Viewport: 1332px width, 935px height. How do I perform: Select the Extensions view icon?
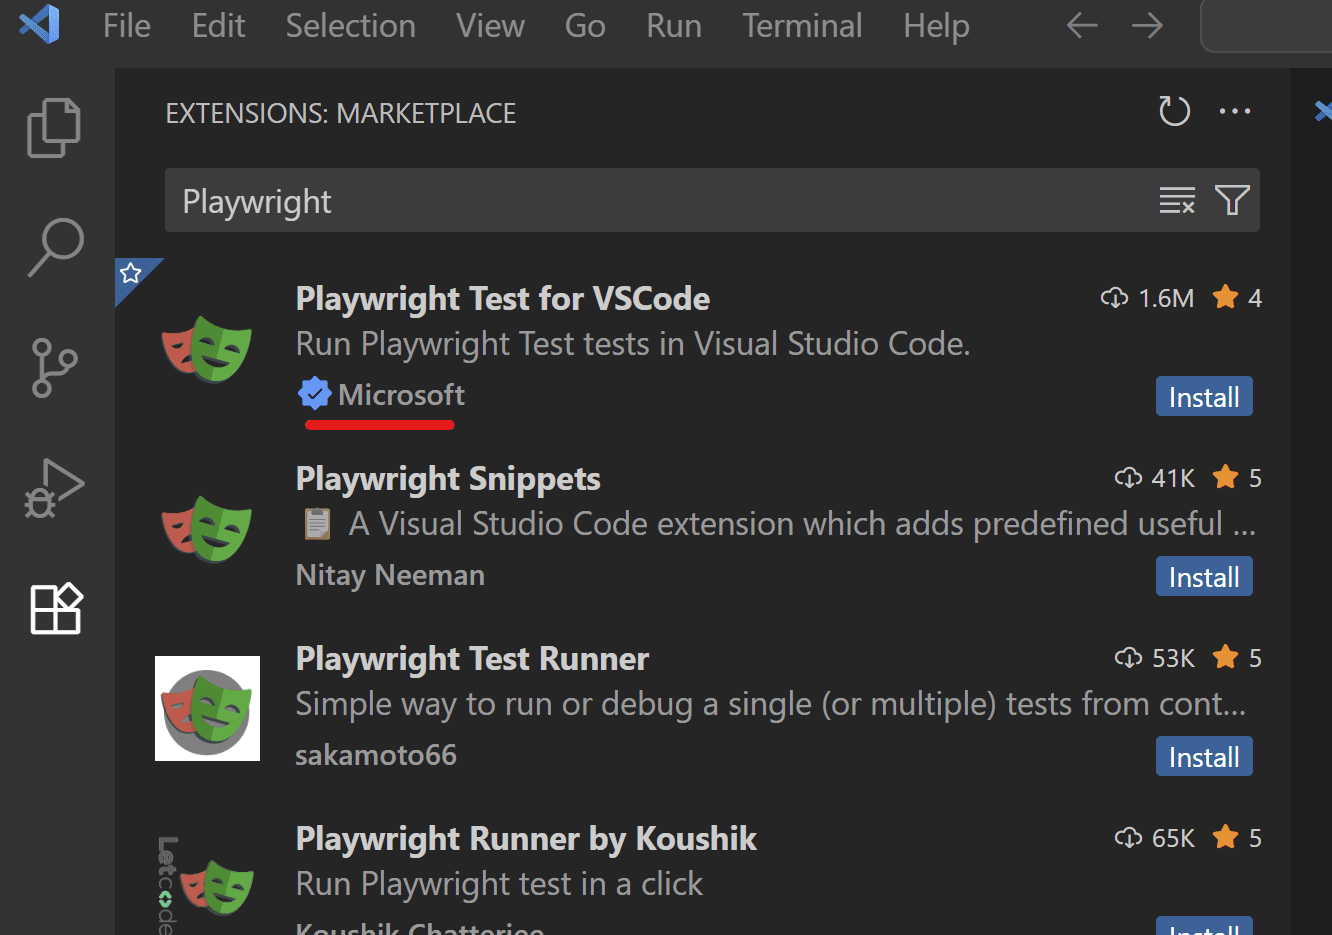(55, 608)
